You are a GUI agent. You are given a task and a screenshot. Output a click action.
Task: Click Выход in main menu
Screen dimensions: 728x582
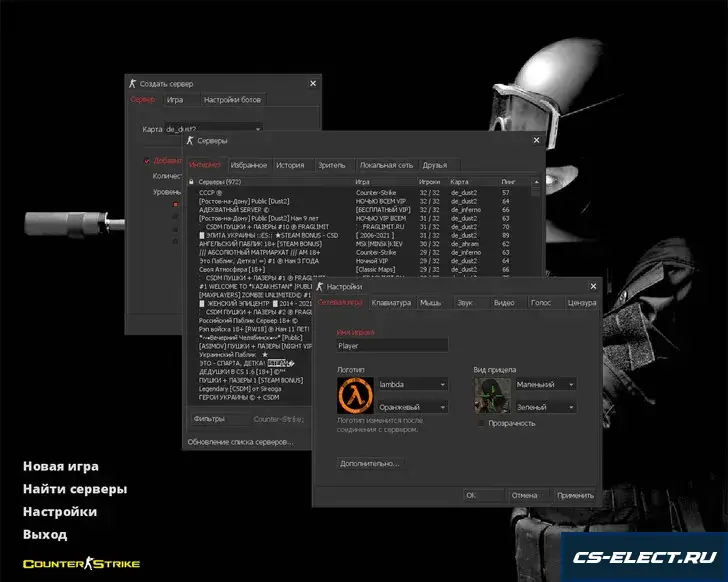point(45,535)
